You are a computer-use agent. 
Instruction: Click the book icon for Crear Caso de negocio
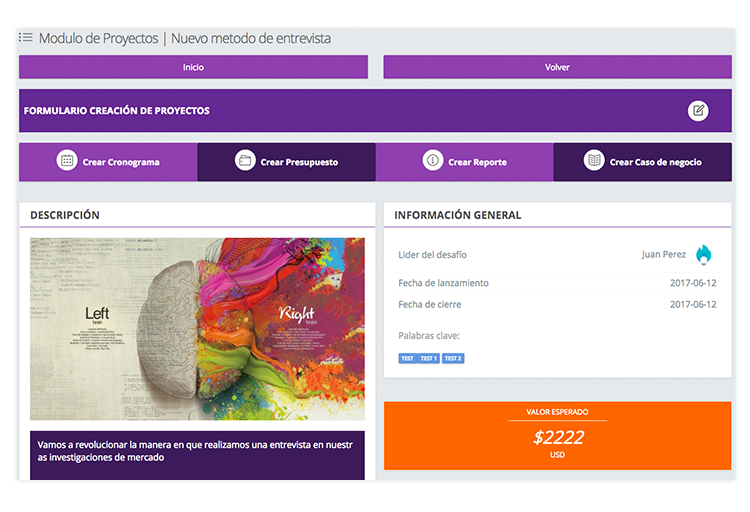(594, 161)
